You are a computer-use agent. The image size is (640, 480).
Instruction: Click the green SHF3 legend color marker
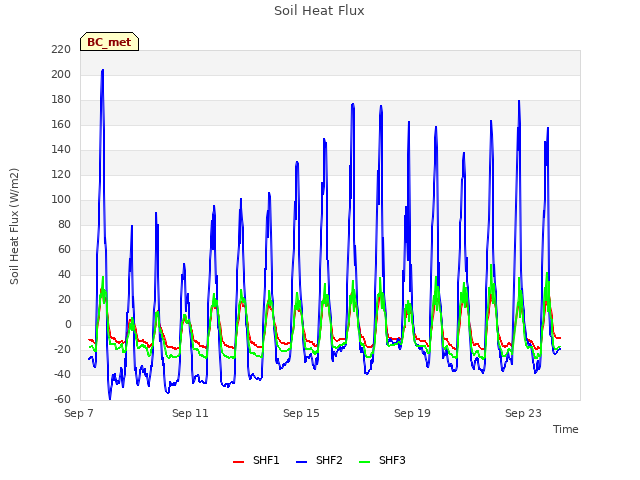364,462
